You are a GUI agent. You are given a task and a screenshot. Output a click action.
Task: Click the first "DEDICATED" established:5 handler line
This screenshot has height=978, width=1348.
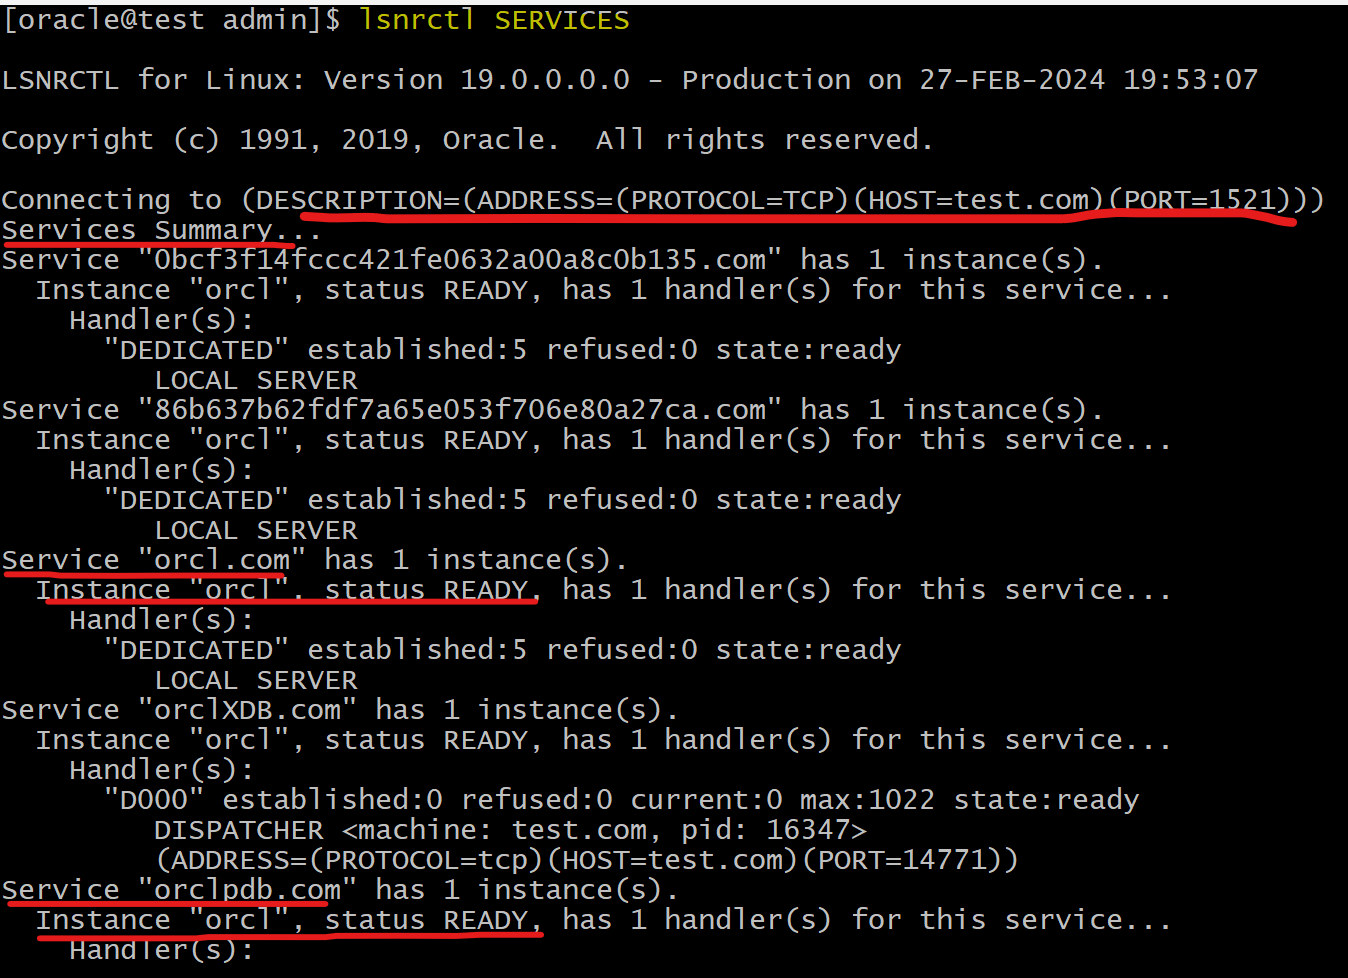[x=502, y=350]
